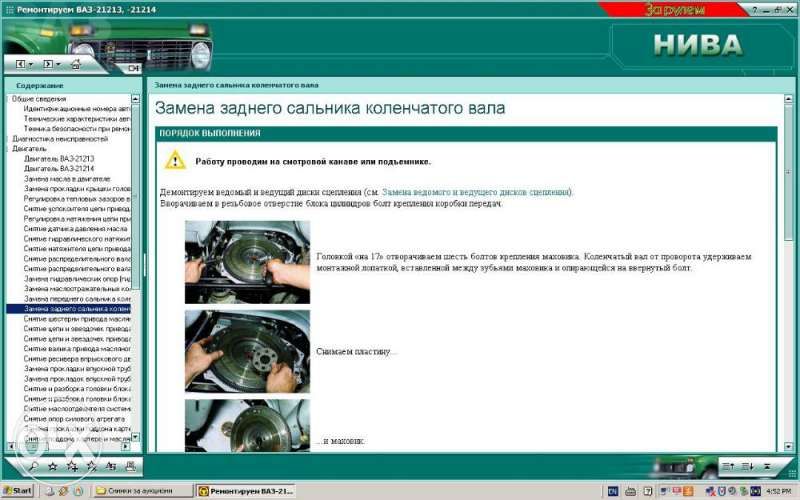This screenshot has width=800, height=500.
Task: Open Снятие датчика давления масла topic
Action: click(x=76, y=229)
